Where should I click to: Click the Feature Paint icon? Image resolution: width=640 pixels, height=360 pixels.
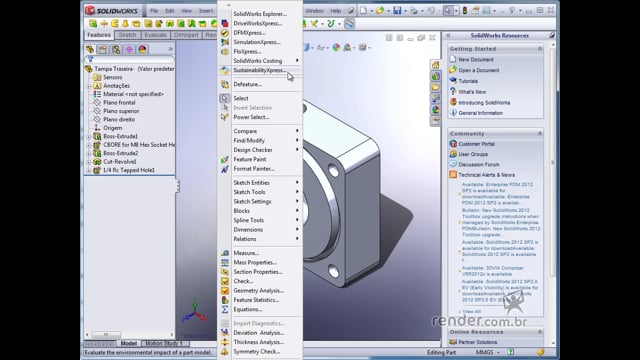[x=225, y=159]
